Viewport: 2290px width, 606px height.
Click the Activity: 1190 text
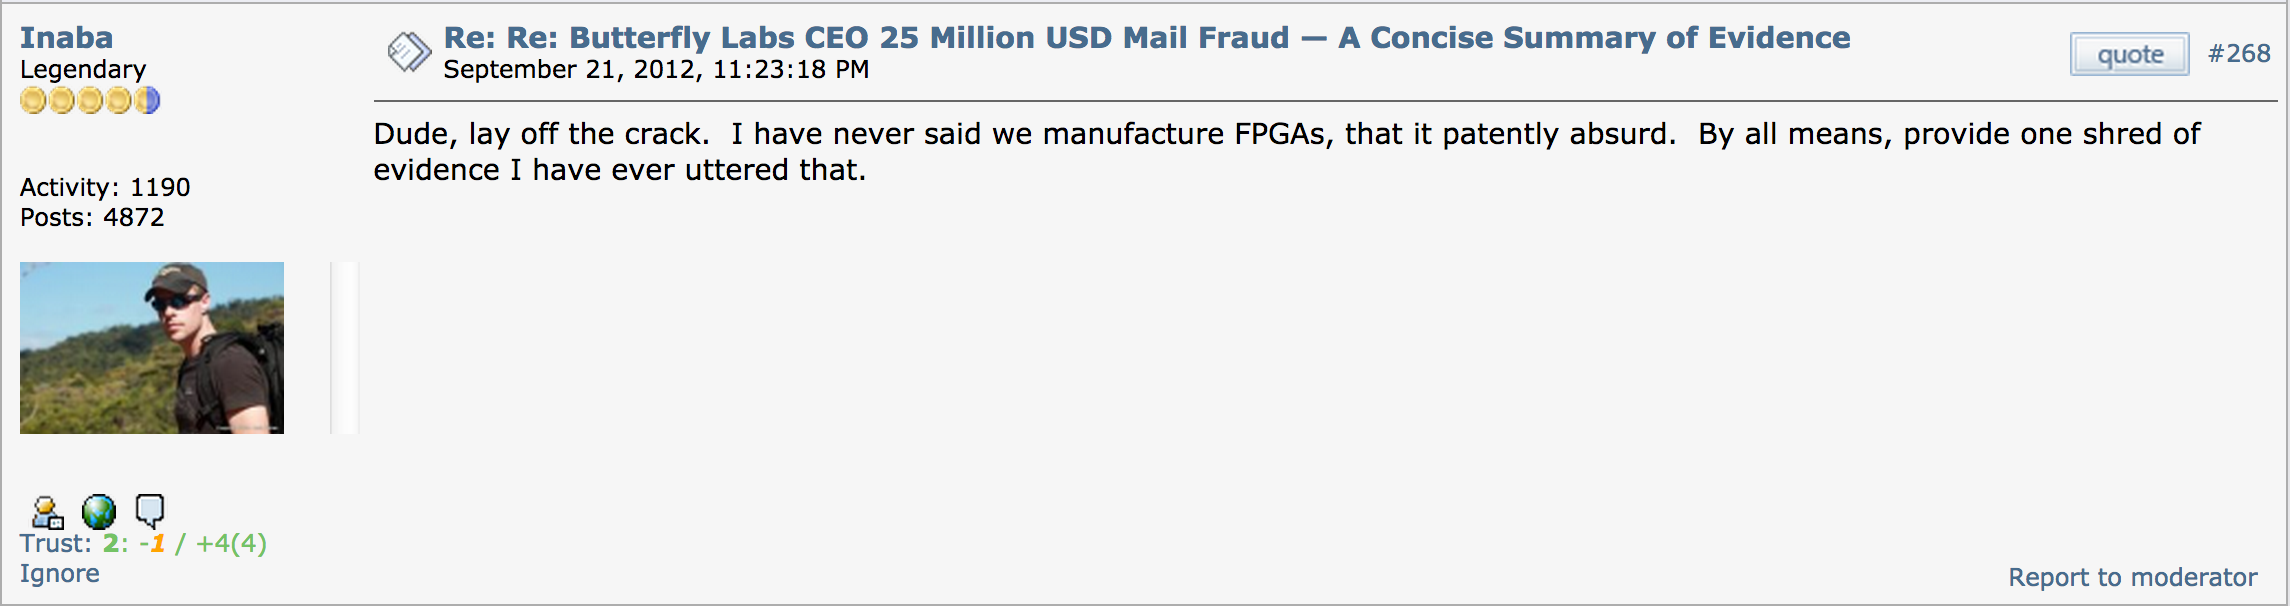(x=105, y=188)
